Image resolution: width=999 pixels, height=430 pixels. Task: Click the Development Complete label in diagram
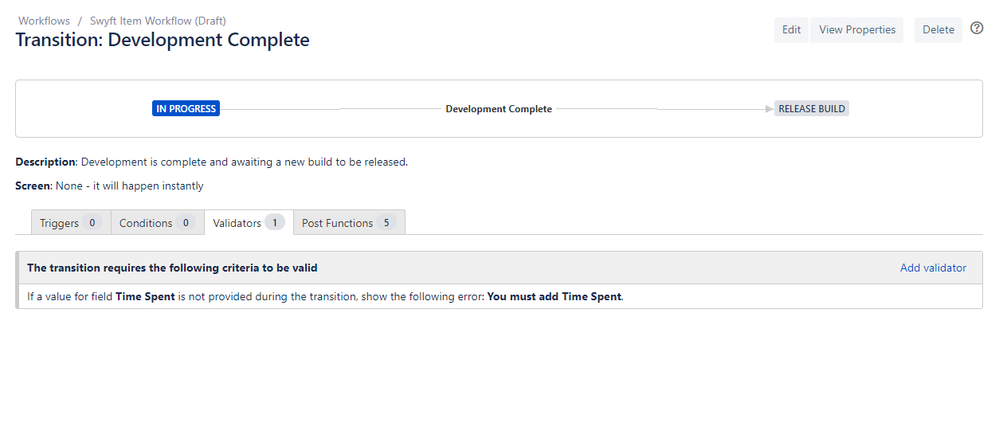pyautogui.click(x=498, y=109)
